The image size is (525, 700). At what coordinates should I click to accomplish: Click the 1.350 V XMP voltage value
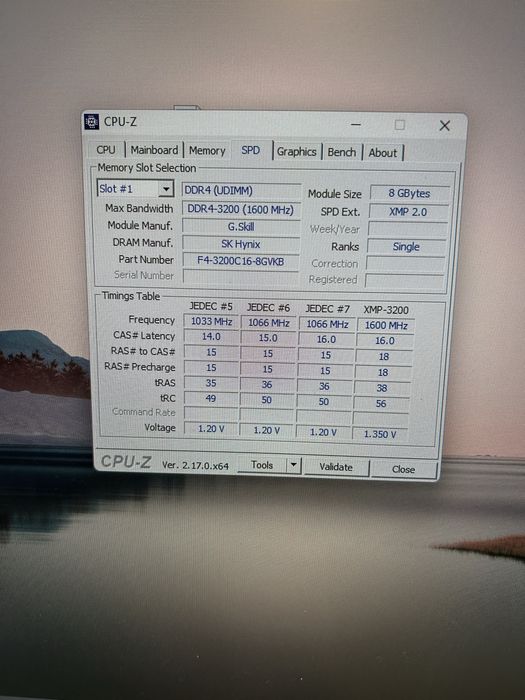(379, 434)
